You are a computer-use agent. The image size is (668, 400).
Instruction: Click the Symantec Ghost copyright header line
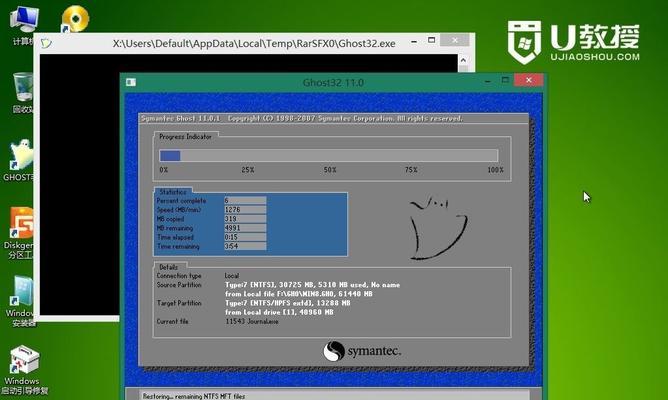tap(302, 118)
